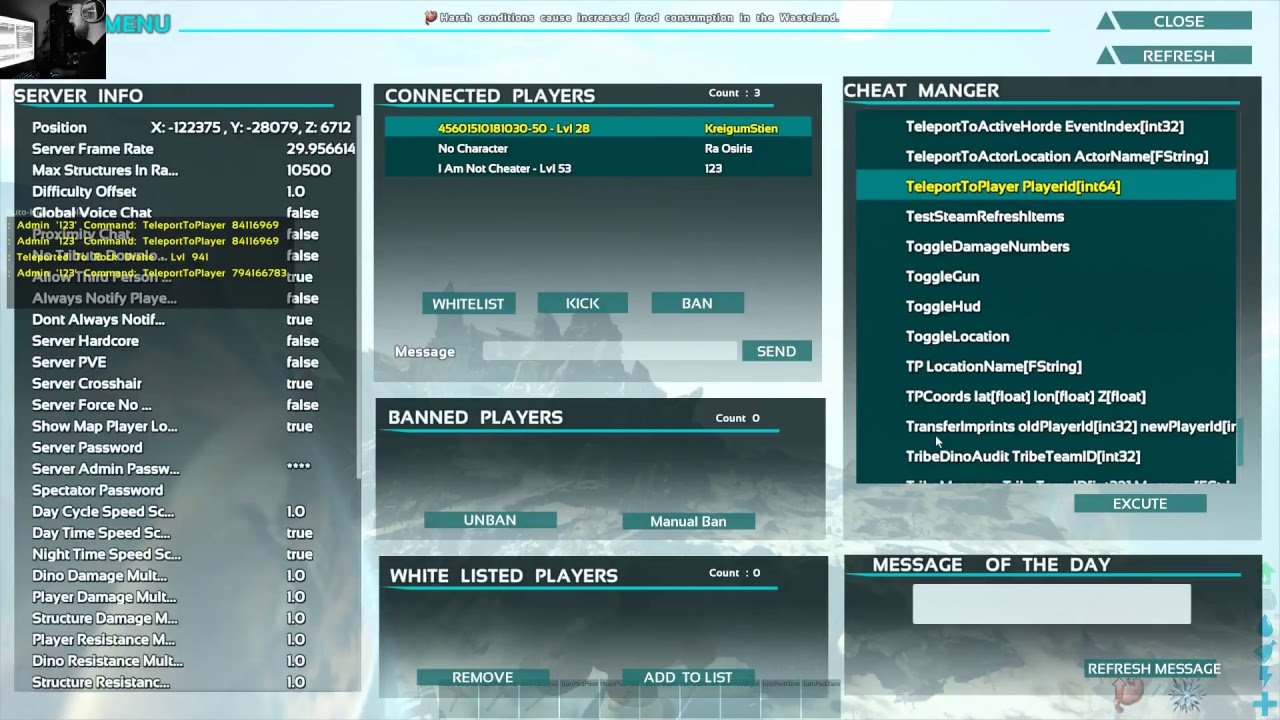Click the REFRESH MESSAGE button
This screenshot has height=720, width=1280.
point(1154,668)
